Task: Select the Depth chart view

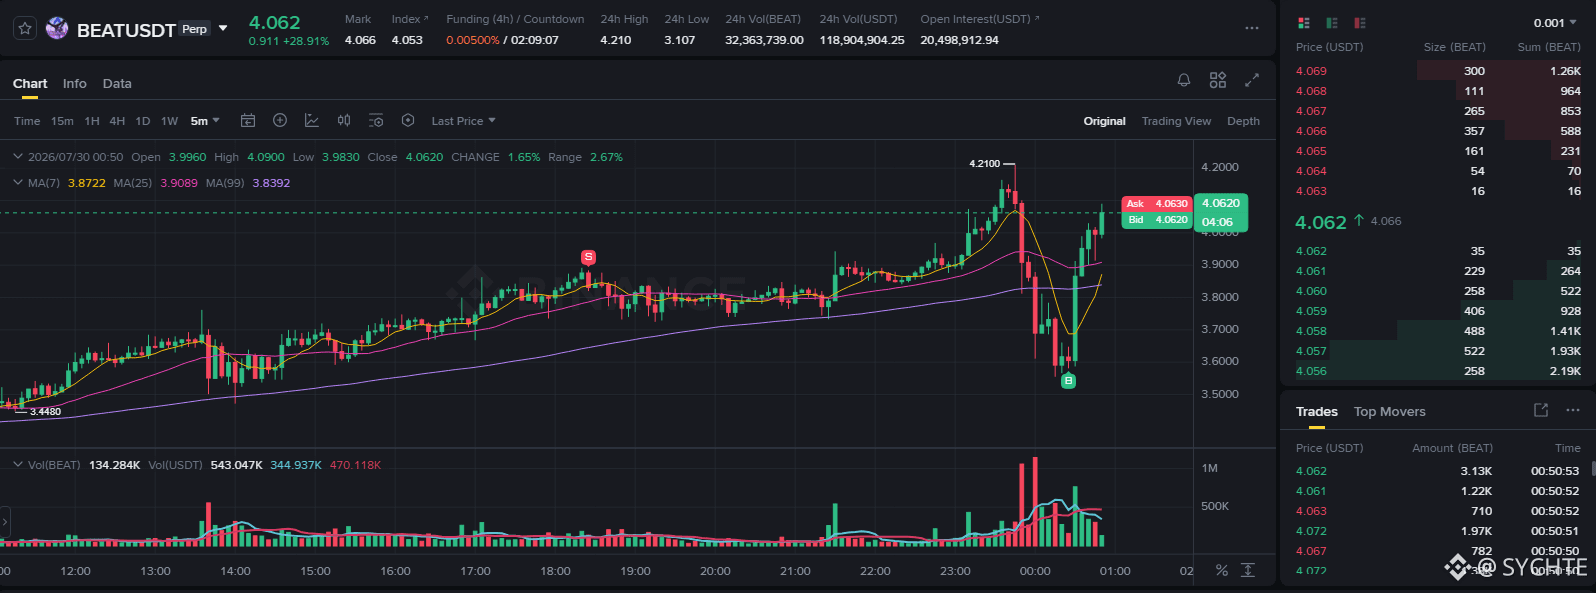Action: (x=1243, y=121)
